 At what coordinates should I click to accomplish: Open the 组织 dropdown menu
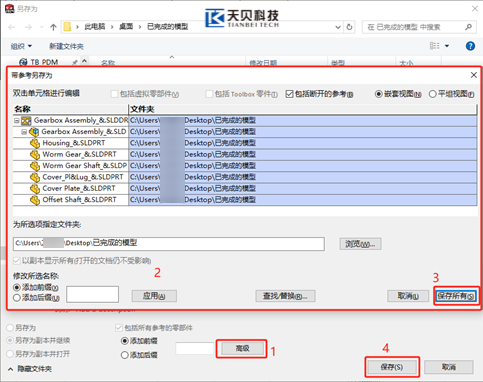click(x=21, y=46)
